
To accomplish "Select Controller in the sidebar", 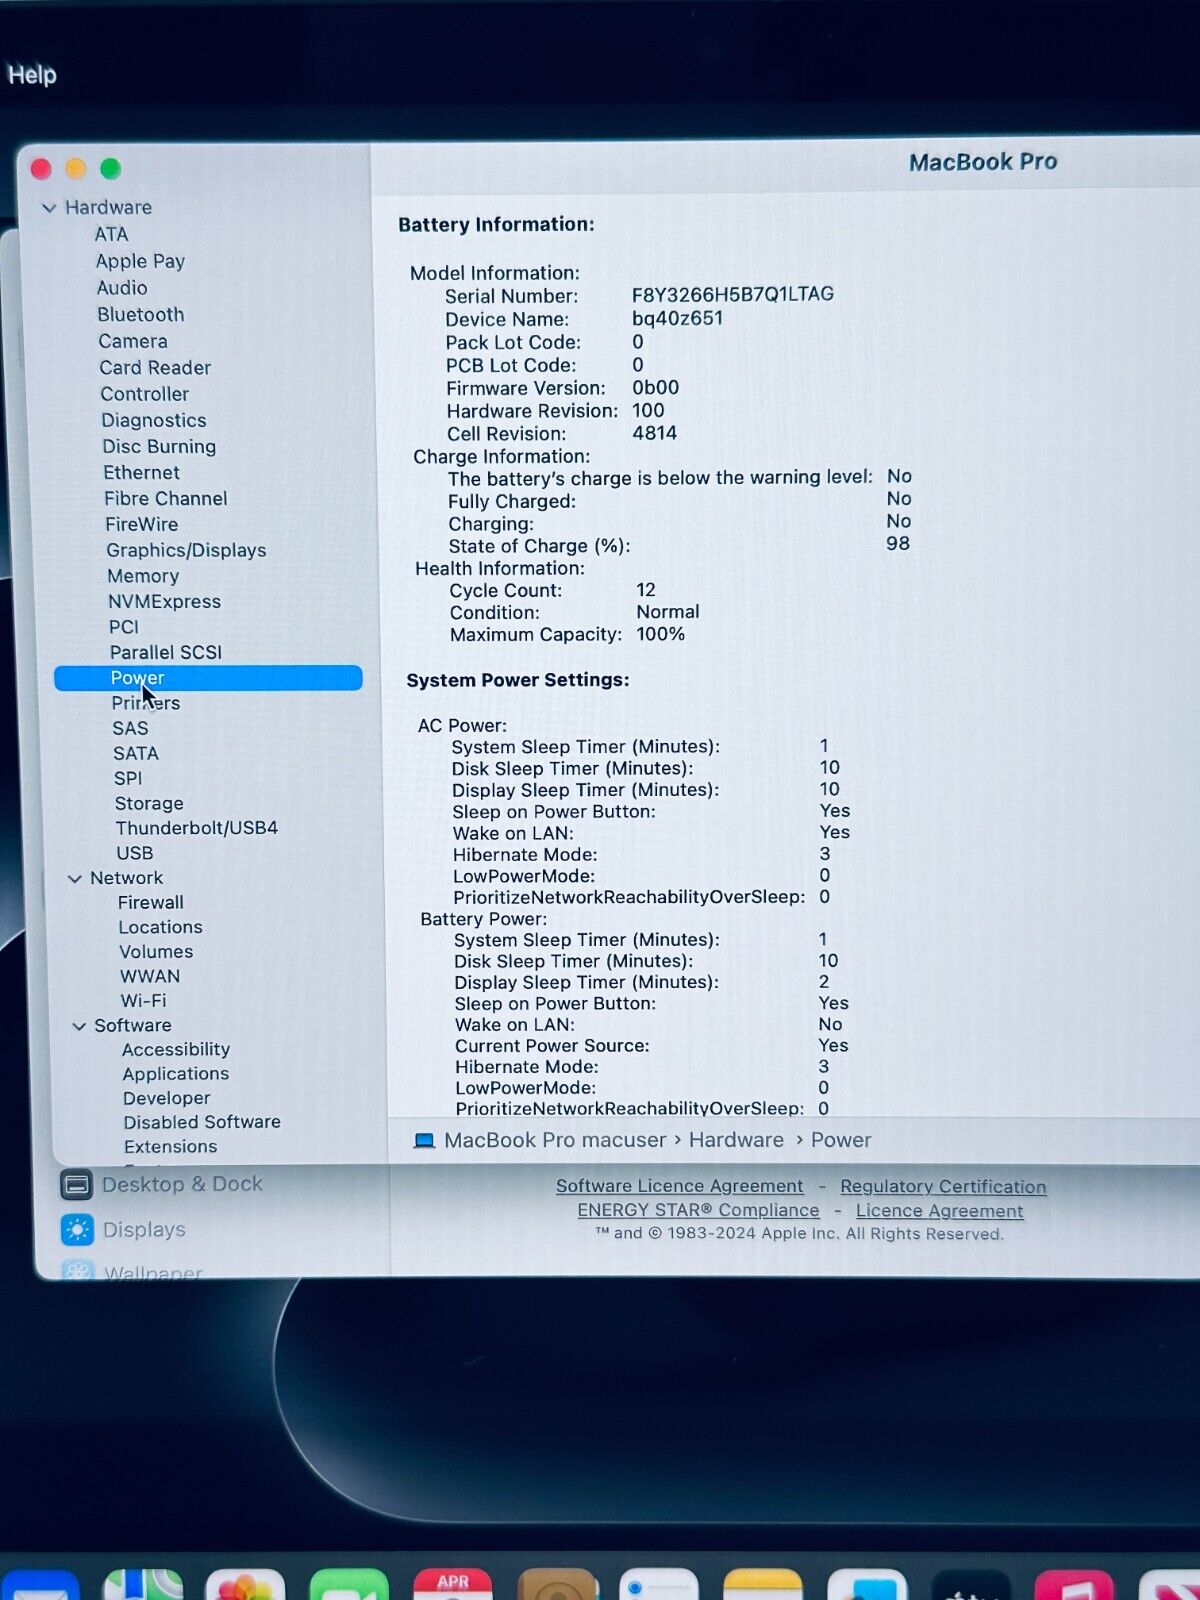I will coord(144,394).
